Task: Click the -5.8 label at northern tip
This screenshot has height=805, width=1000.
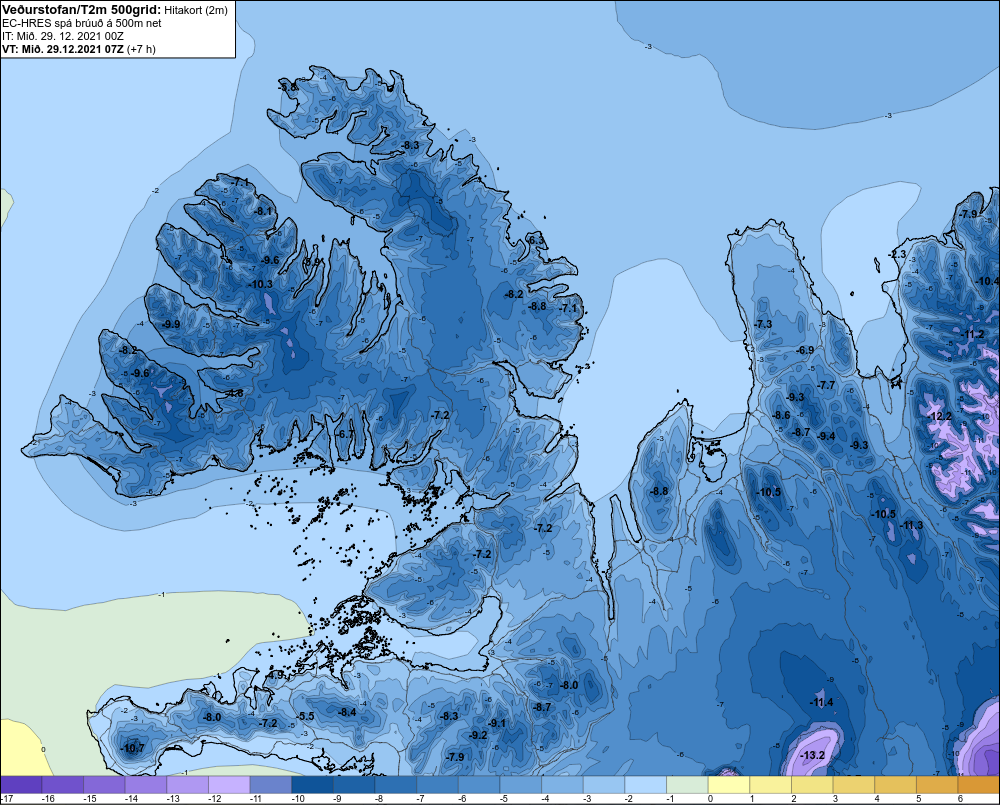Action: point(289,87)
